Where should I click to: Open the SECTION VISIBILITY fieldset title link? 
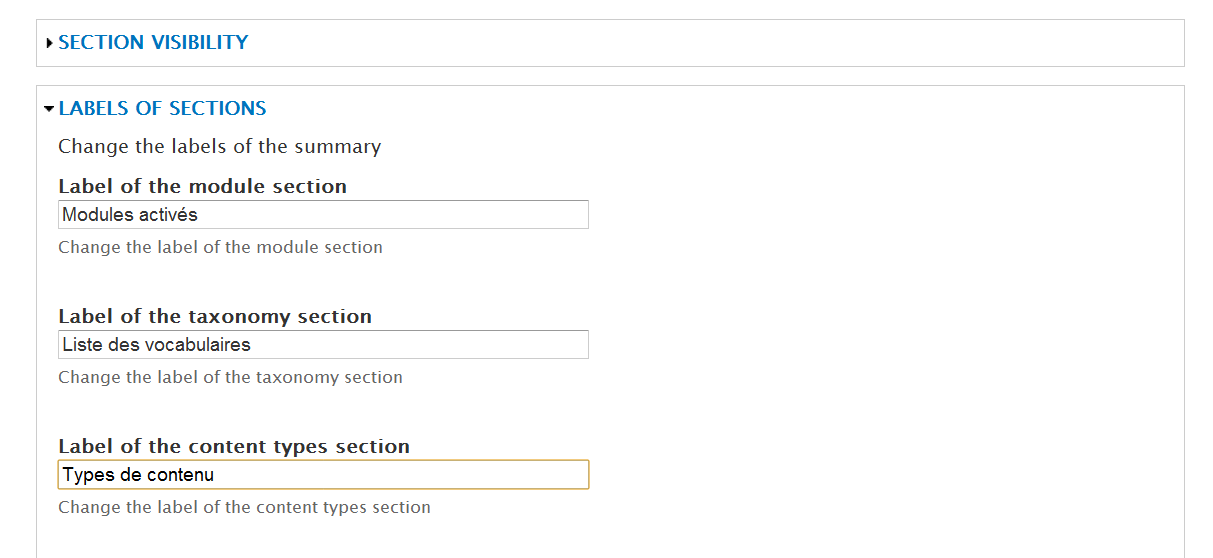153,43
